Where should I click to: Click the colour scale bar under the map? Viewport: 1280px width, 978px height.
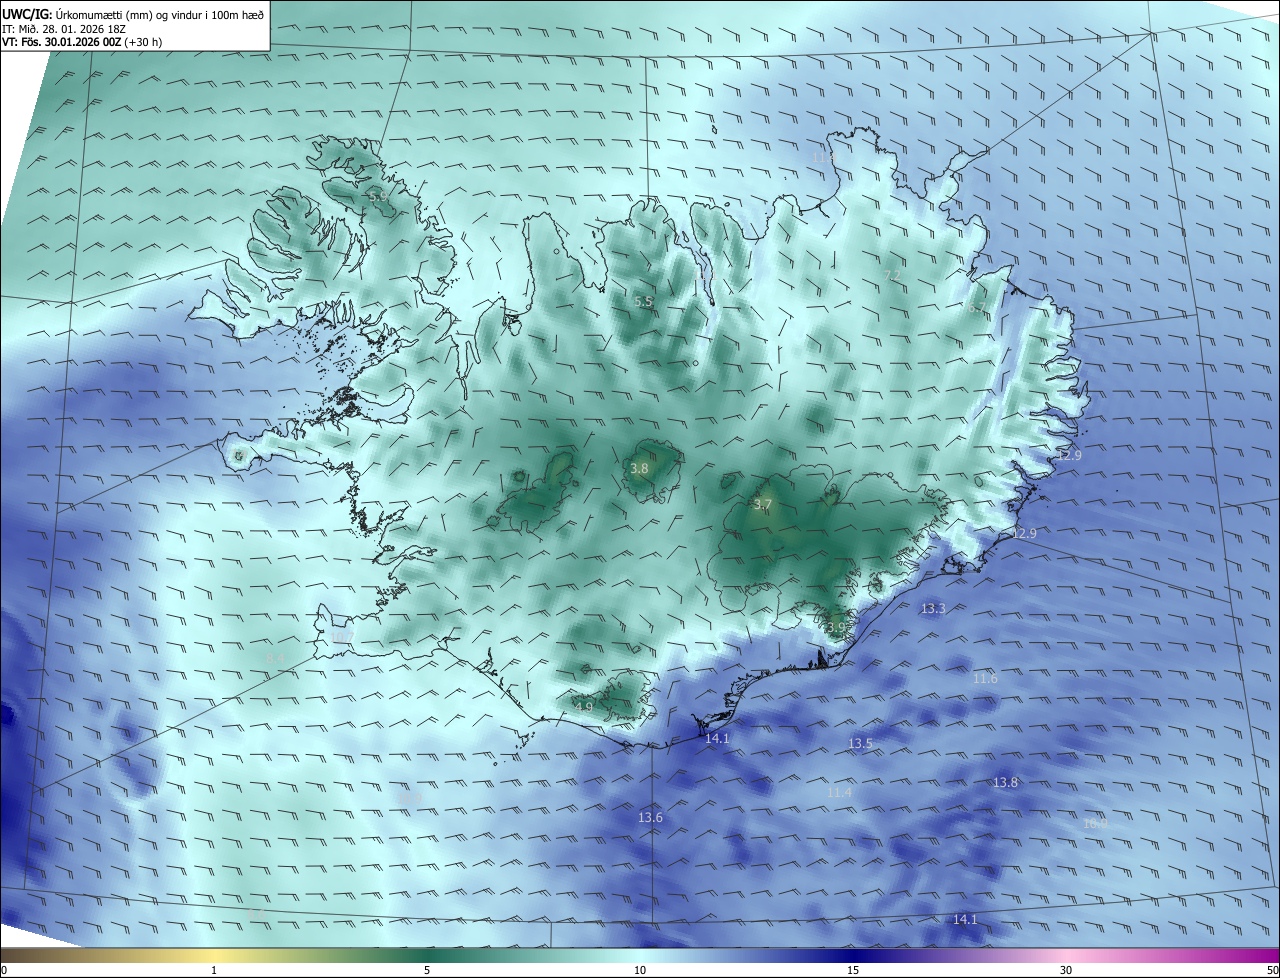click(640, 955)
